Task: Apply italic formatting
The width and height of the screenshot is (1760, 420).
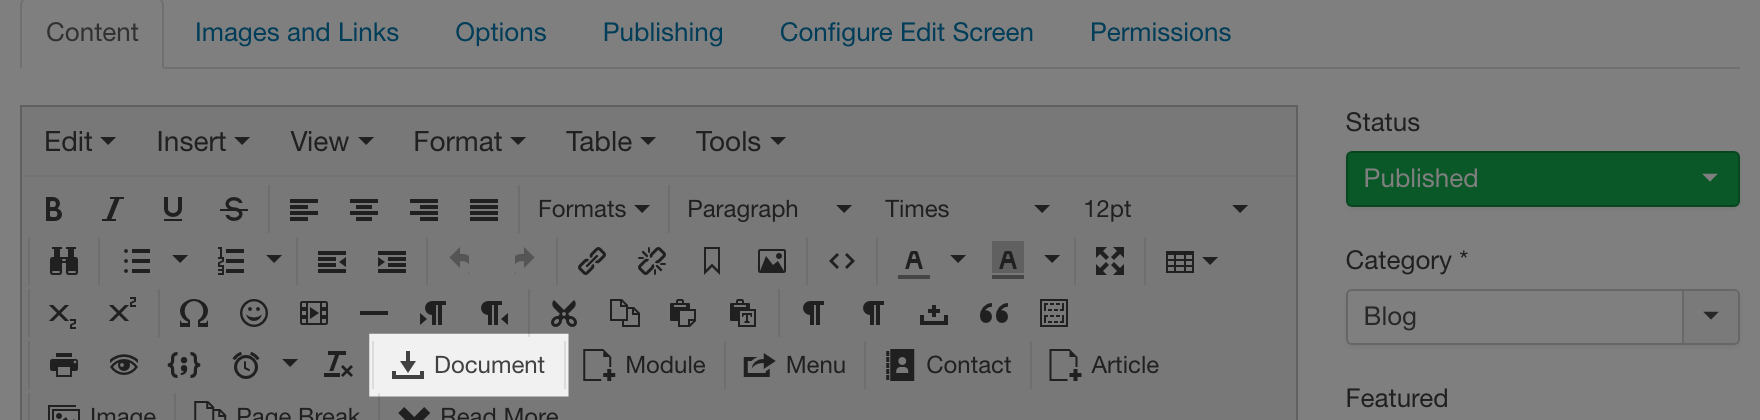Action: click(113, 209)
